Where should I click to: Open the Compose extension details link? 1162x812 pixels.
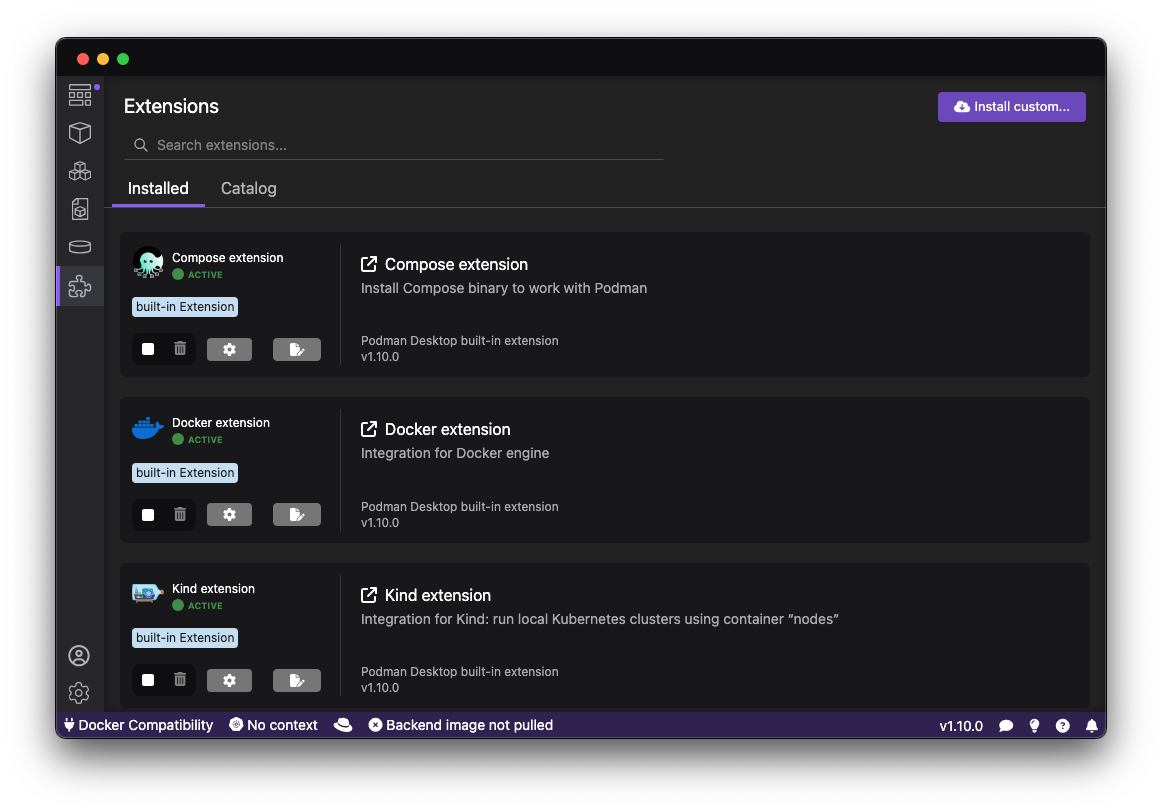pyautogui.click(x=369, y=264)
